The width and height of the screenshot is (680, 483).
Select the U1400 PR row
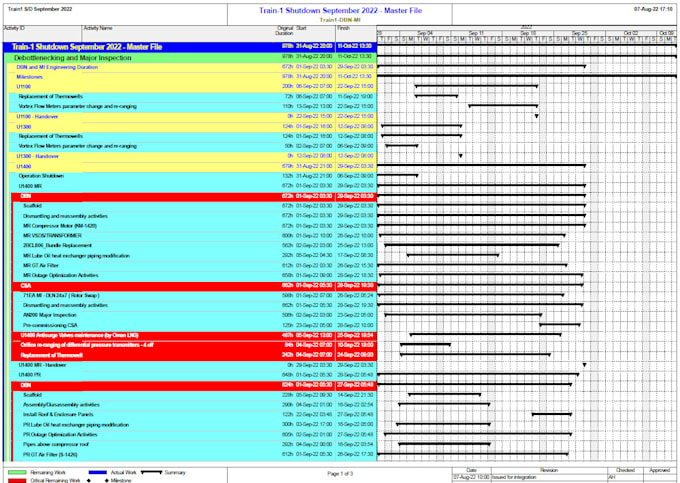(x=193, y=375)
